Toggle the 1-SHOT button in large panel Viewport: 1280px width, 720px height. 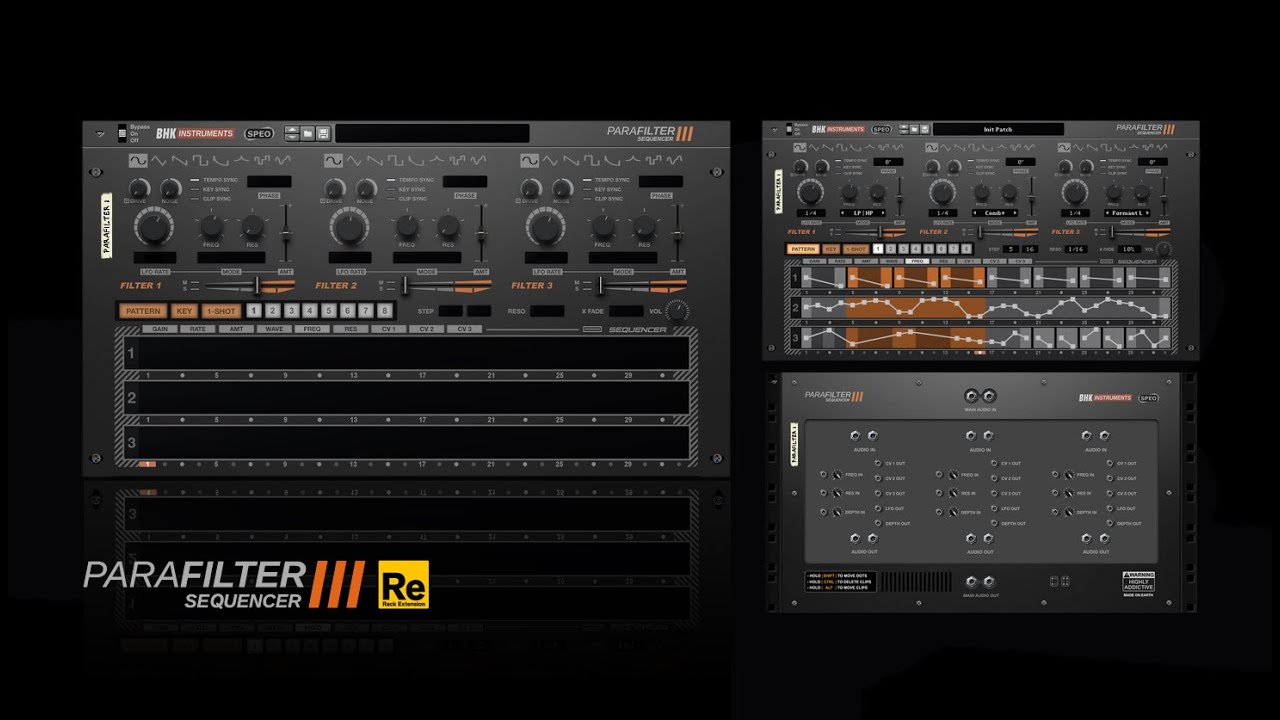click(x=221, y=311)
